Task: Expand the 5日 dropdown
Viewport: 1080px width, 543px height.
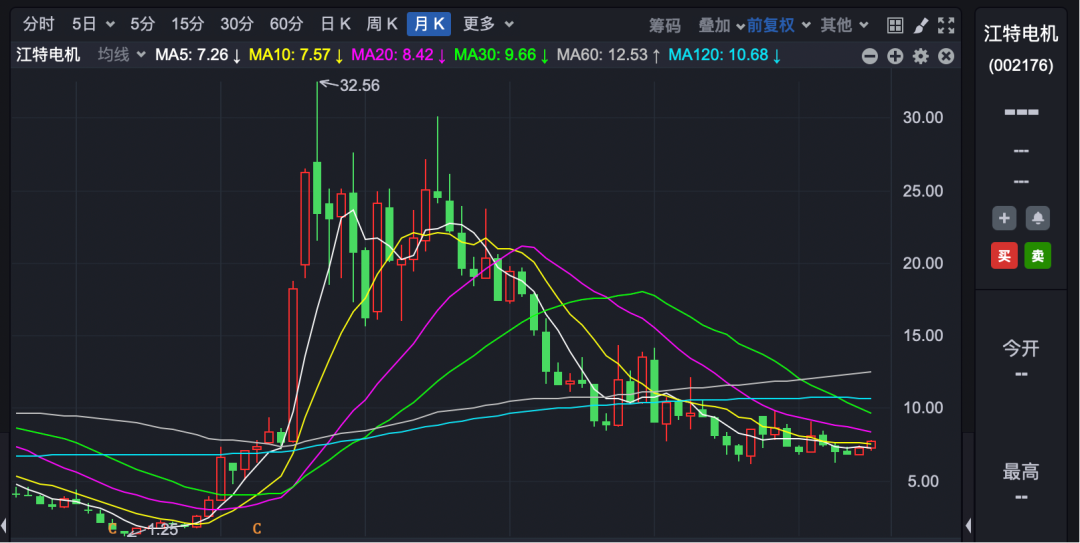Action: coord(93,24)
